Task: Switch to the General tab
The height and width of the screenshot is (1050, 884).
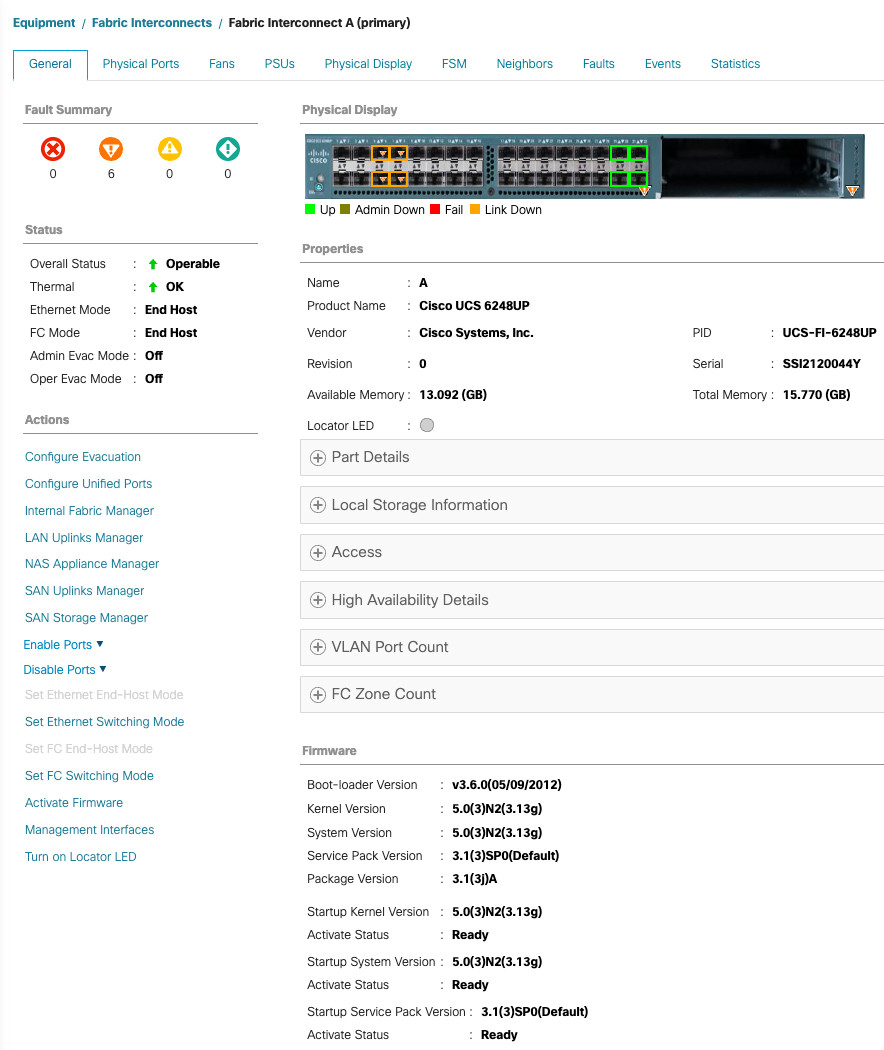Action: (50, 64)
